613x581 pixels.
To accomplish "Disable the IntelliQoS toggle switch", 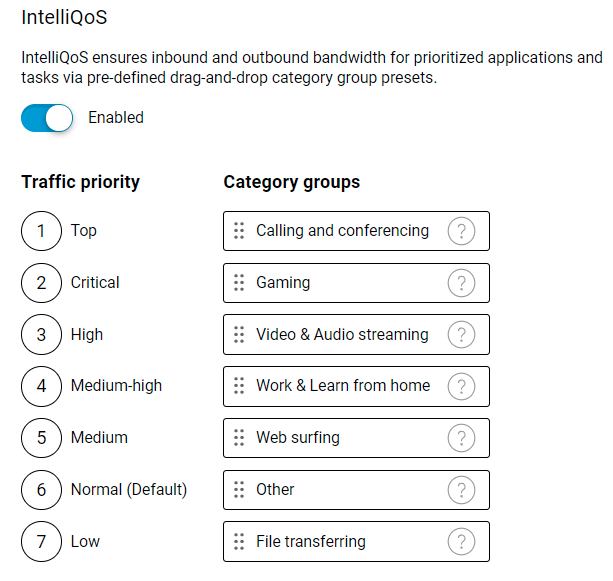I will click(47, 118).
